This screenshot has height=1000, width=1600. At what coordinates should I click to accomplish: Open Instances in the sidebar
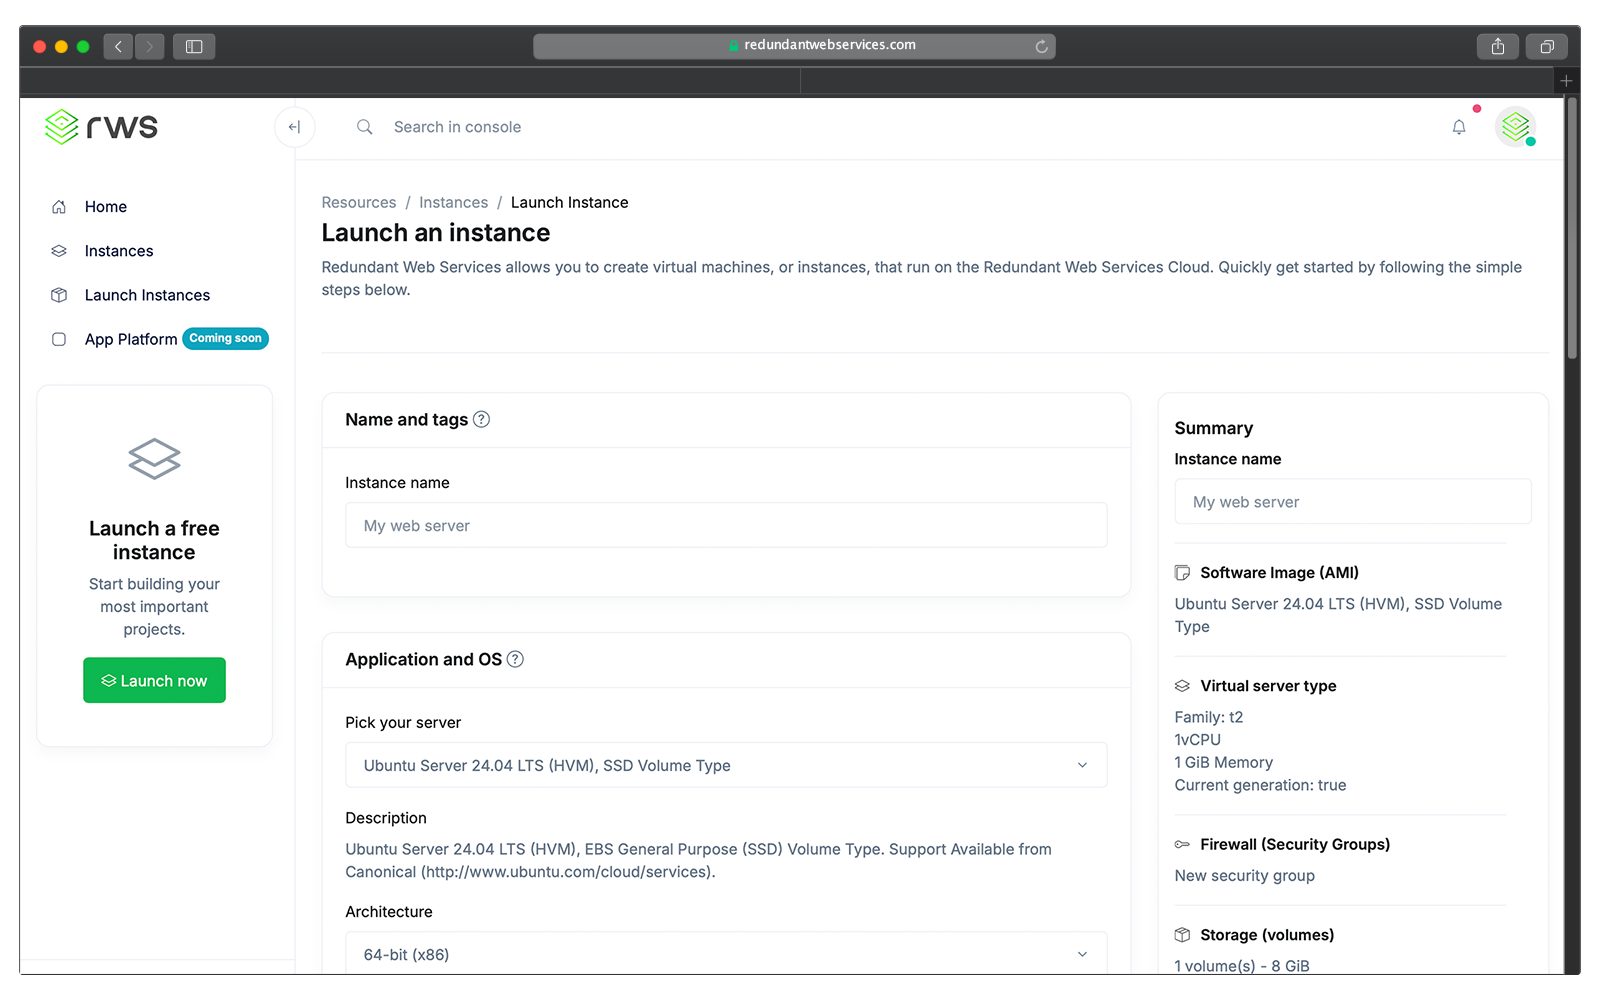tap(119, 251)
